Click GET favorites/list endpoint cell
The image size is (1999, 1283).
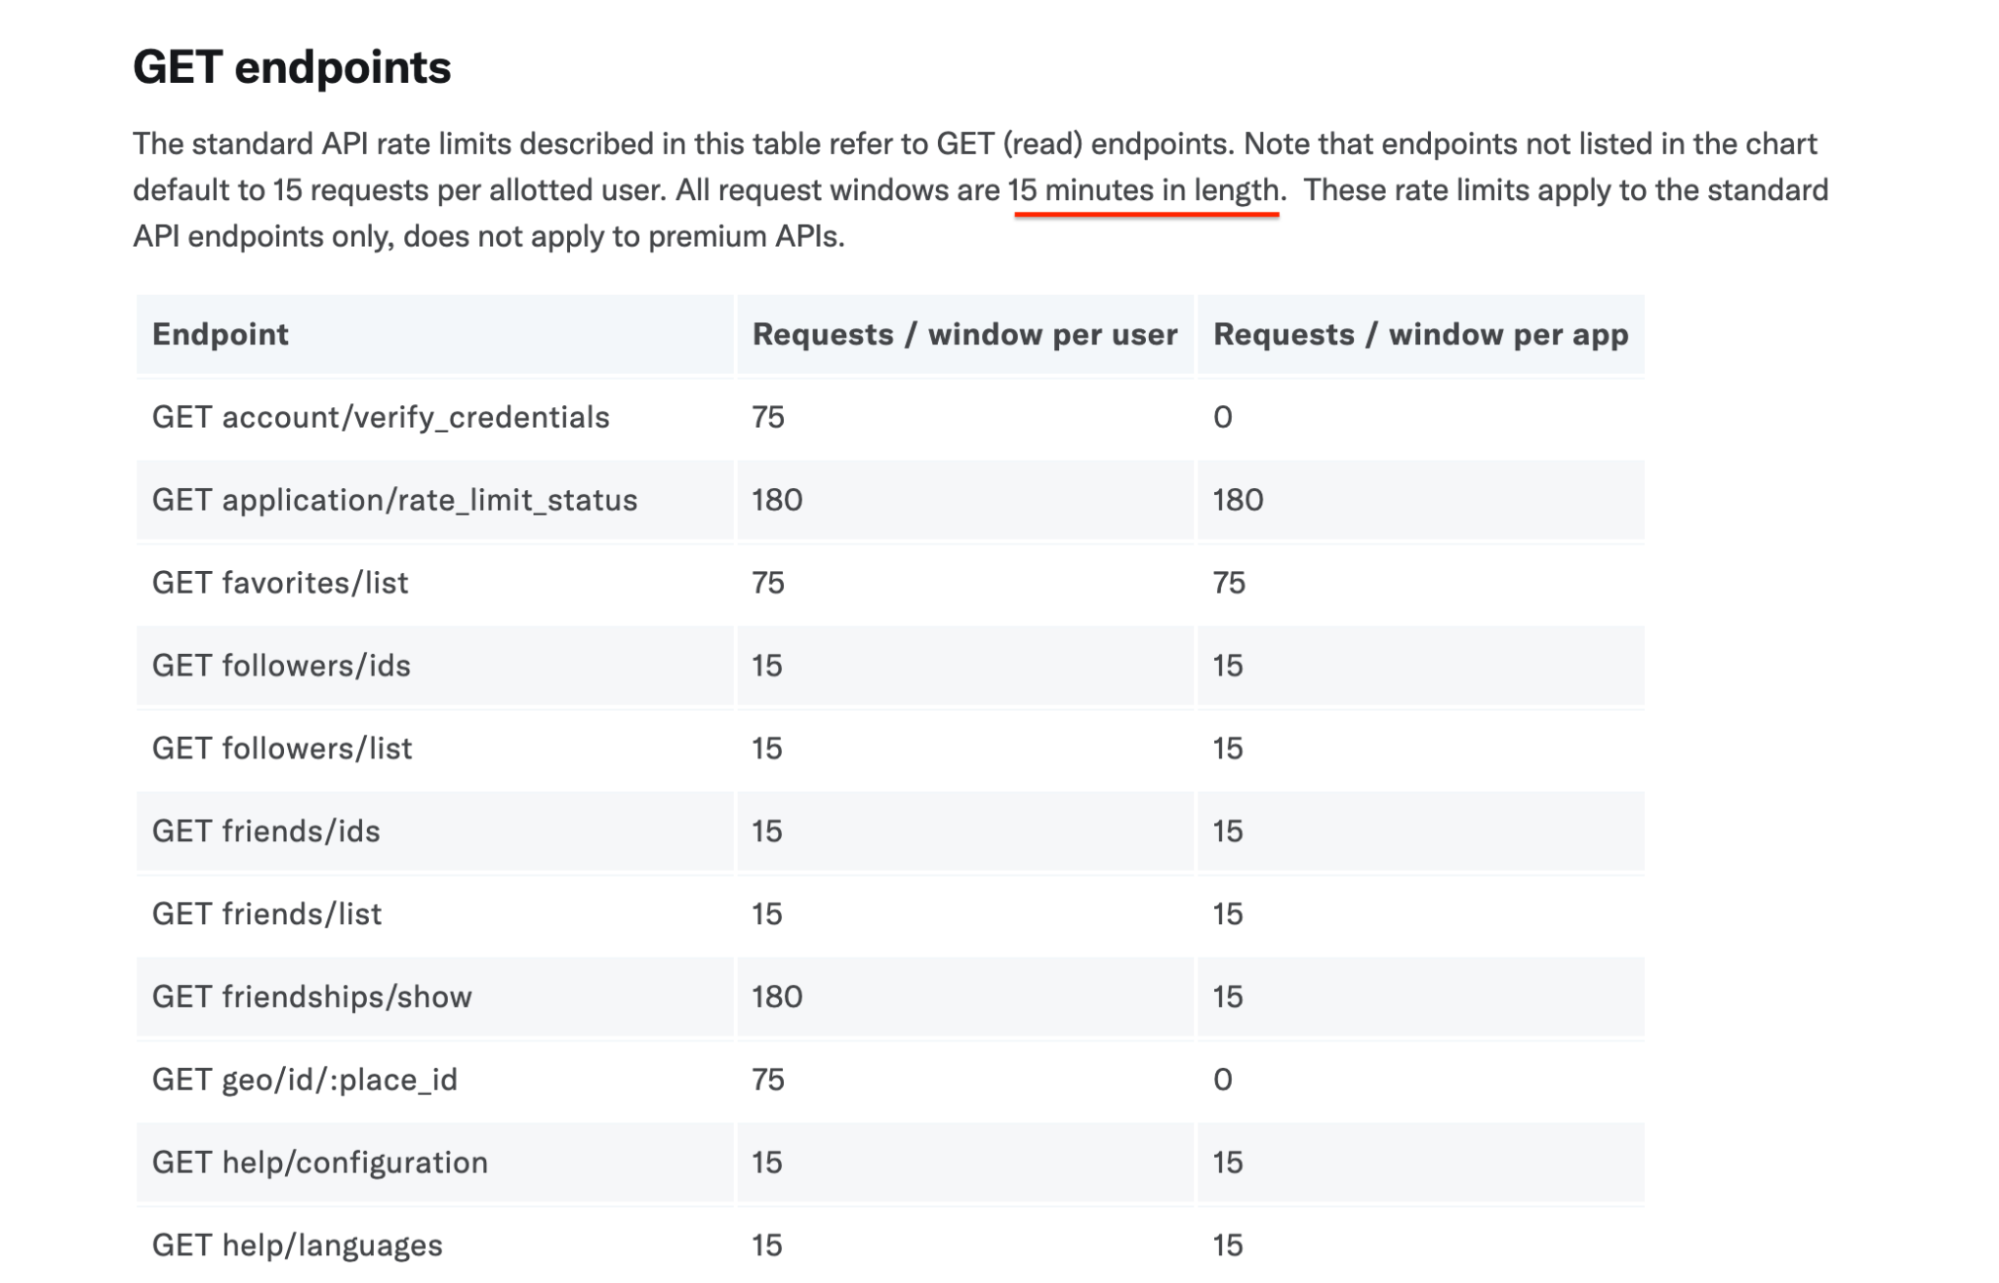pyautogui.click(x=280, y=583)
